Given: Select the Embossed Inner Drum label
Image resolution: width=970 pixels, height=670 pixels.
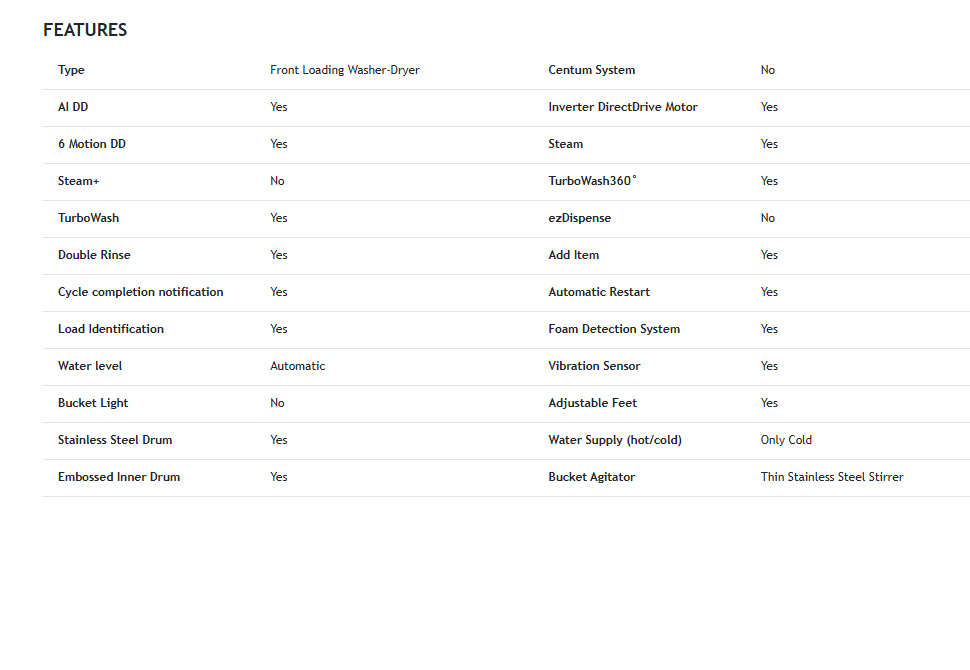Looking at the screenshot, I should (119, 477).
